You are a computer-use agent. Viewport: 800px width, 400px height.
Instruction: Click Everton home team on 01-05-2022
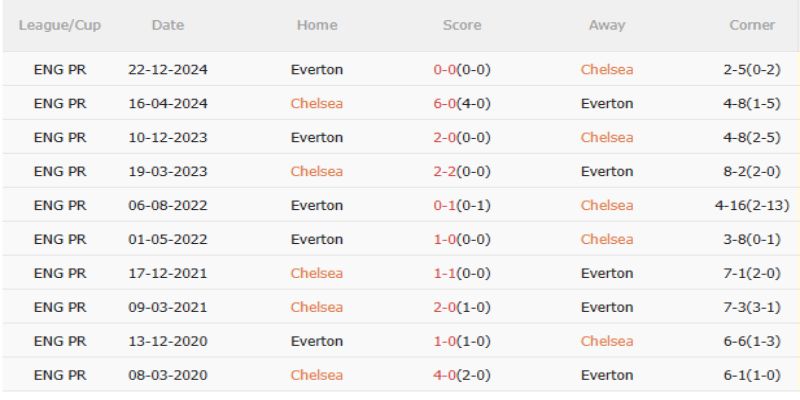pyautogui.click(x=316, y=240)
